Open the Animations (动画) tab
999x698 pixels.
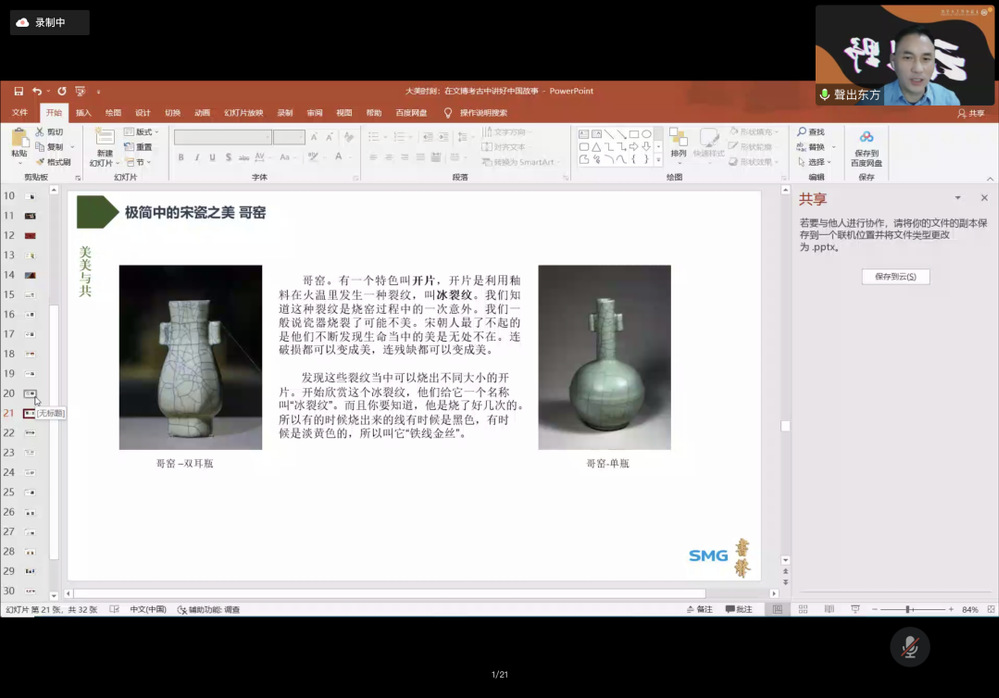202,113
